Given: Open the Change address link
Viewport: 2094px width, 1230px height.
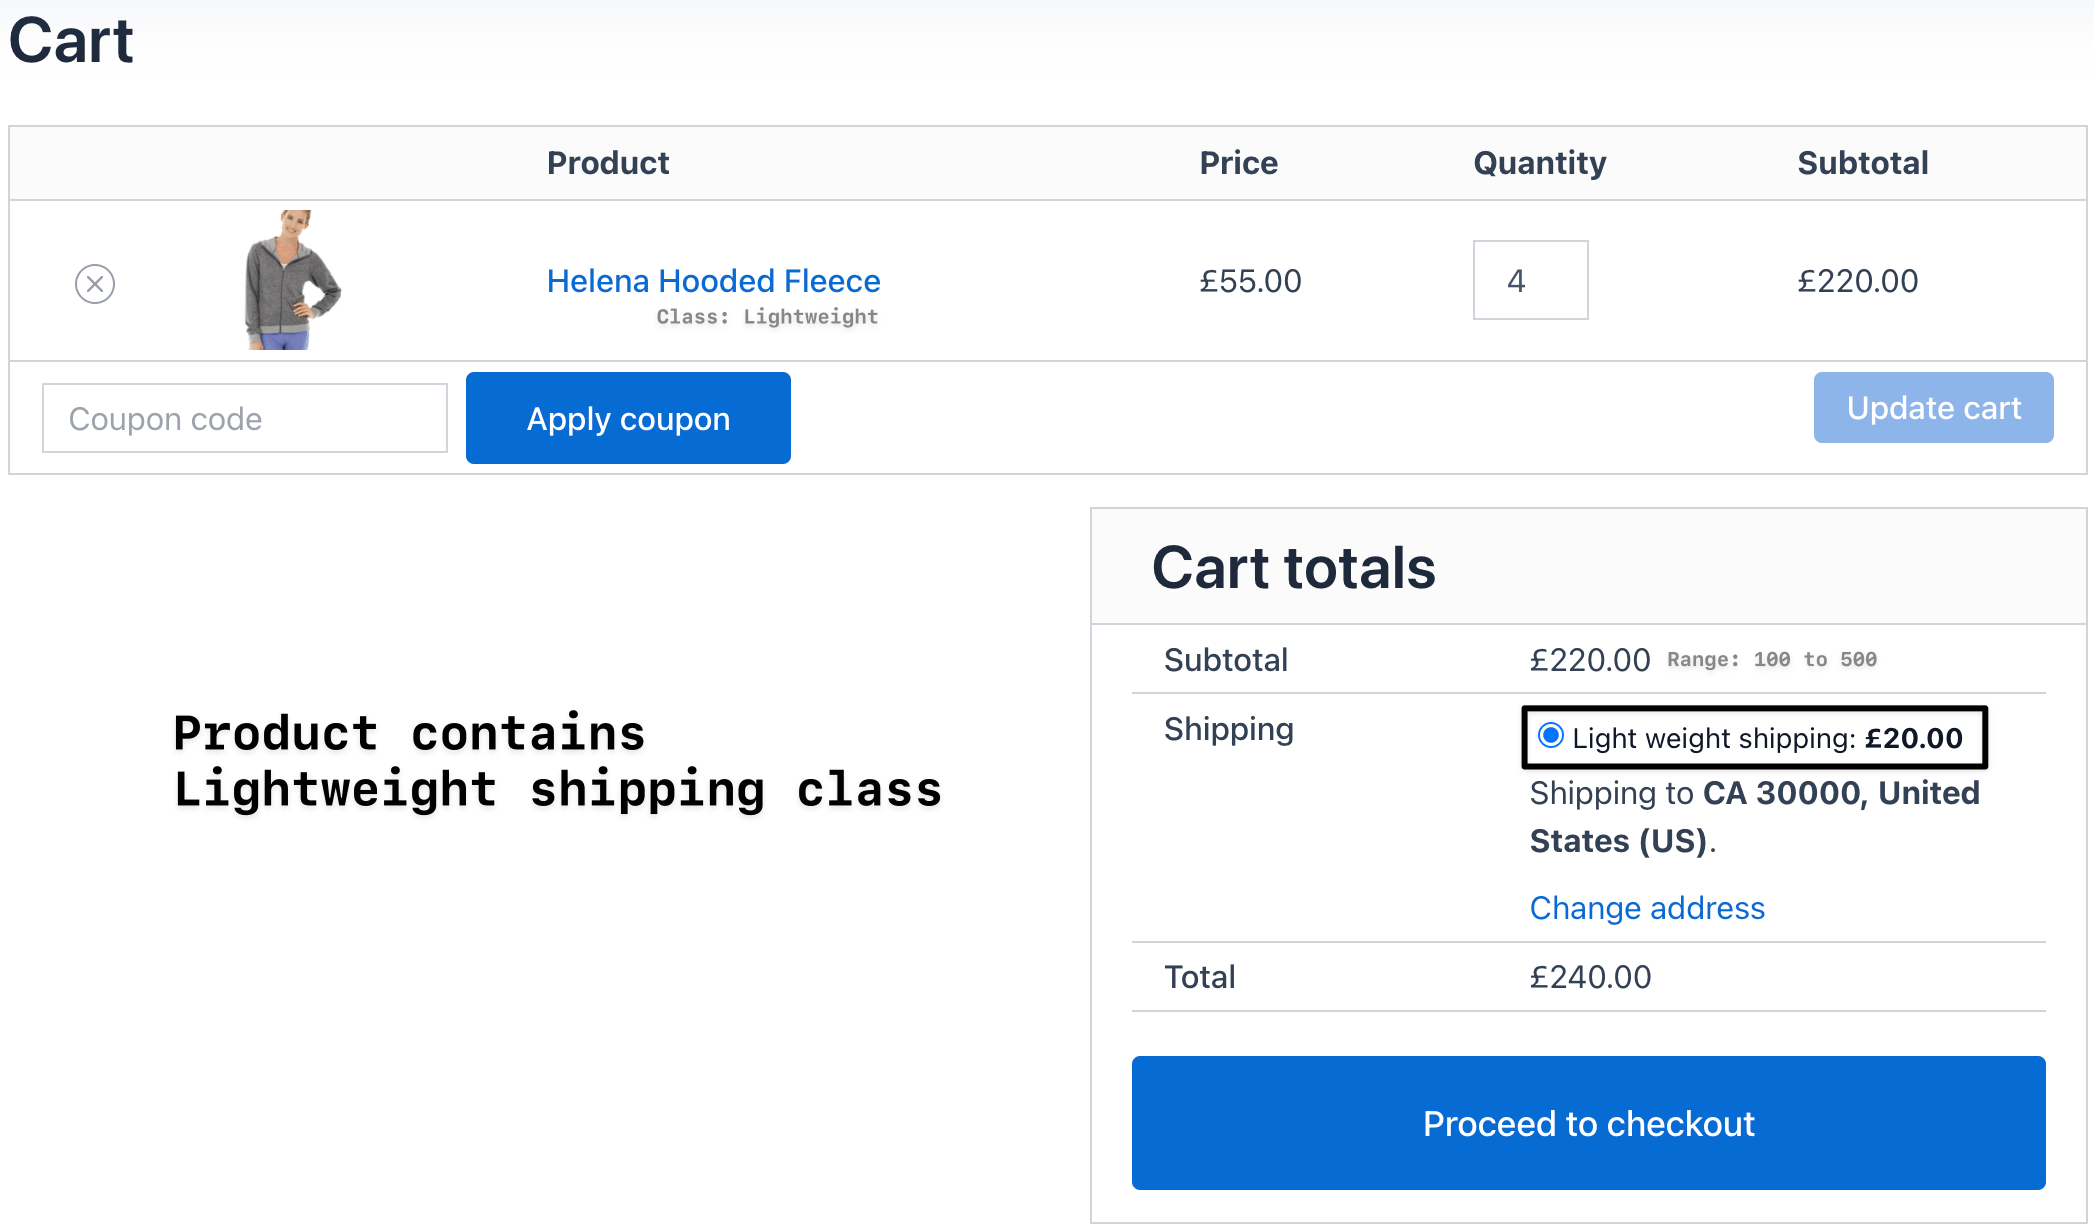Looking at the screenshot, I should pyautogui.click(x=1647, y=908).
